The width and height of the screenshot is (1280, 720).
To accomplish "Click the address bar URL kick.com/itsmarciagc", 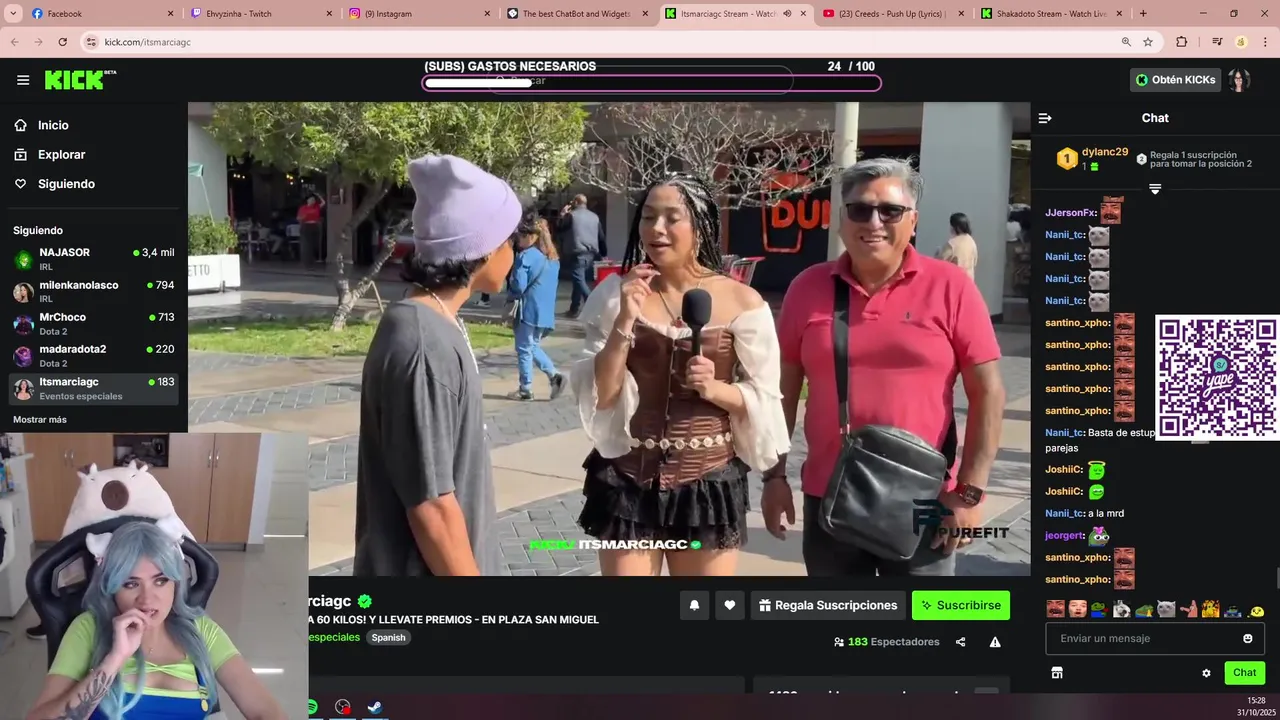I will coord(147,42).
